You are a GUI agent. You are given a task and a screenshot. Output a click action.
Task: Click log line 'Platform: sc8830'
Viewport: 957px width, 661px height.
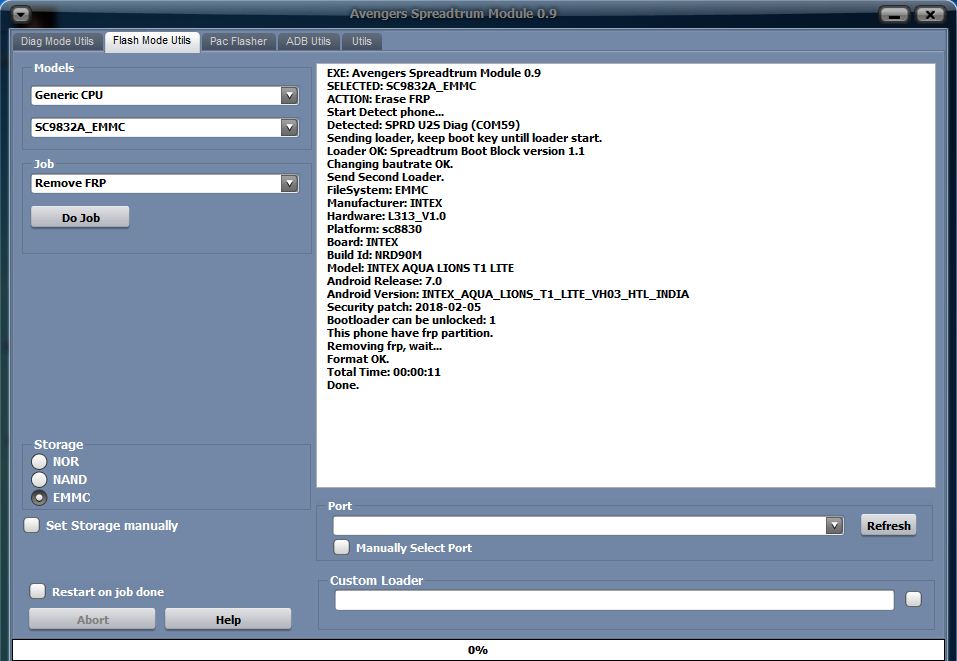pos(374,229)
